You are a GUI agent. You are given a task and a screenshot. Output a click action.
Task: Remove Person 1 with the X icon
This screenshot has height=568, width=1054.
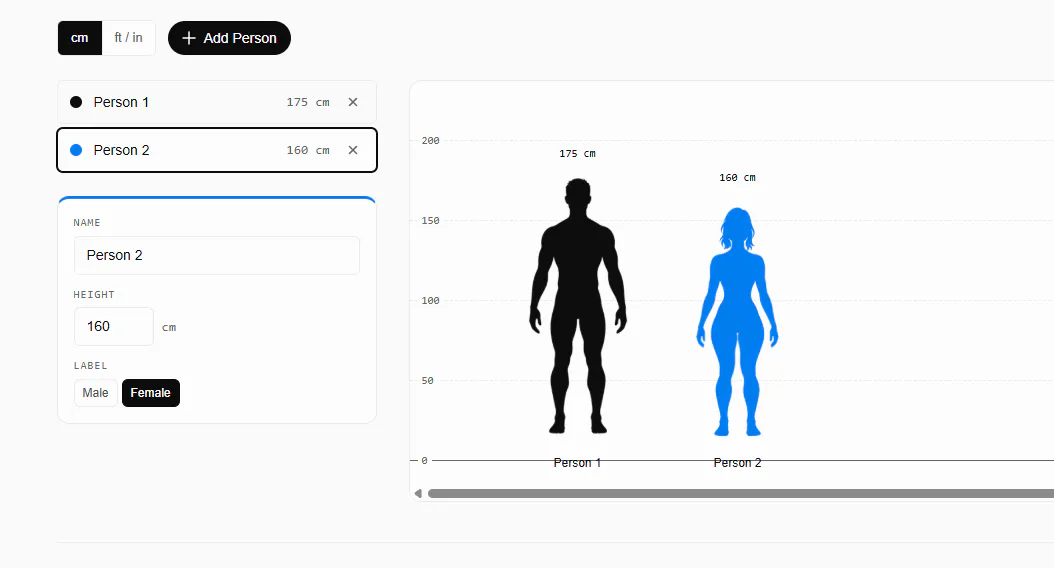pyautogui.click(x=353, y=102)
